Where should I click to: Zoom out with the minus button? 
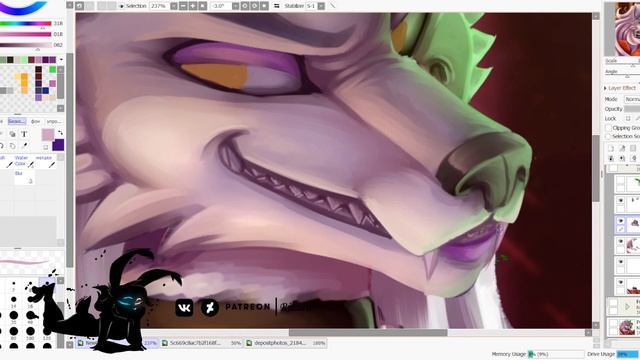tap(183, 6)
